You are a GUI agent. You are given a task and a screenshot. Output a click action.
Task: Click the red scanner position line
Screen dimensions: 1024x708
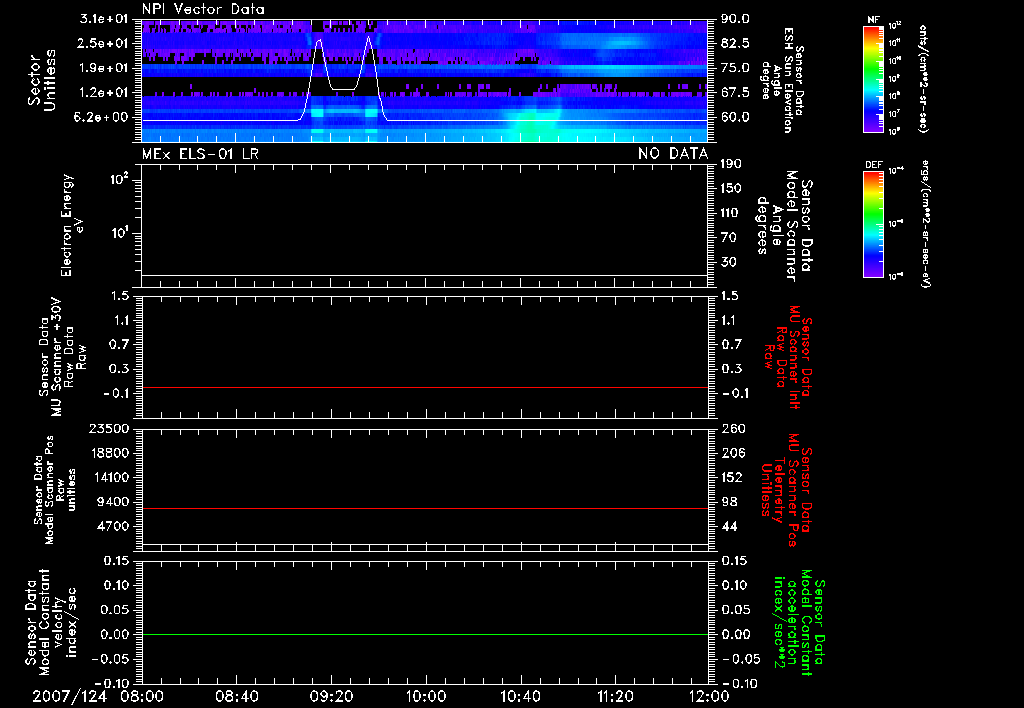pos(425,509)
